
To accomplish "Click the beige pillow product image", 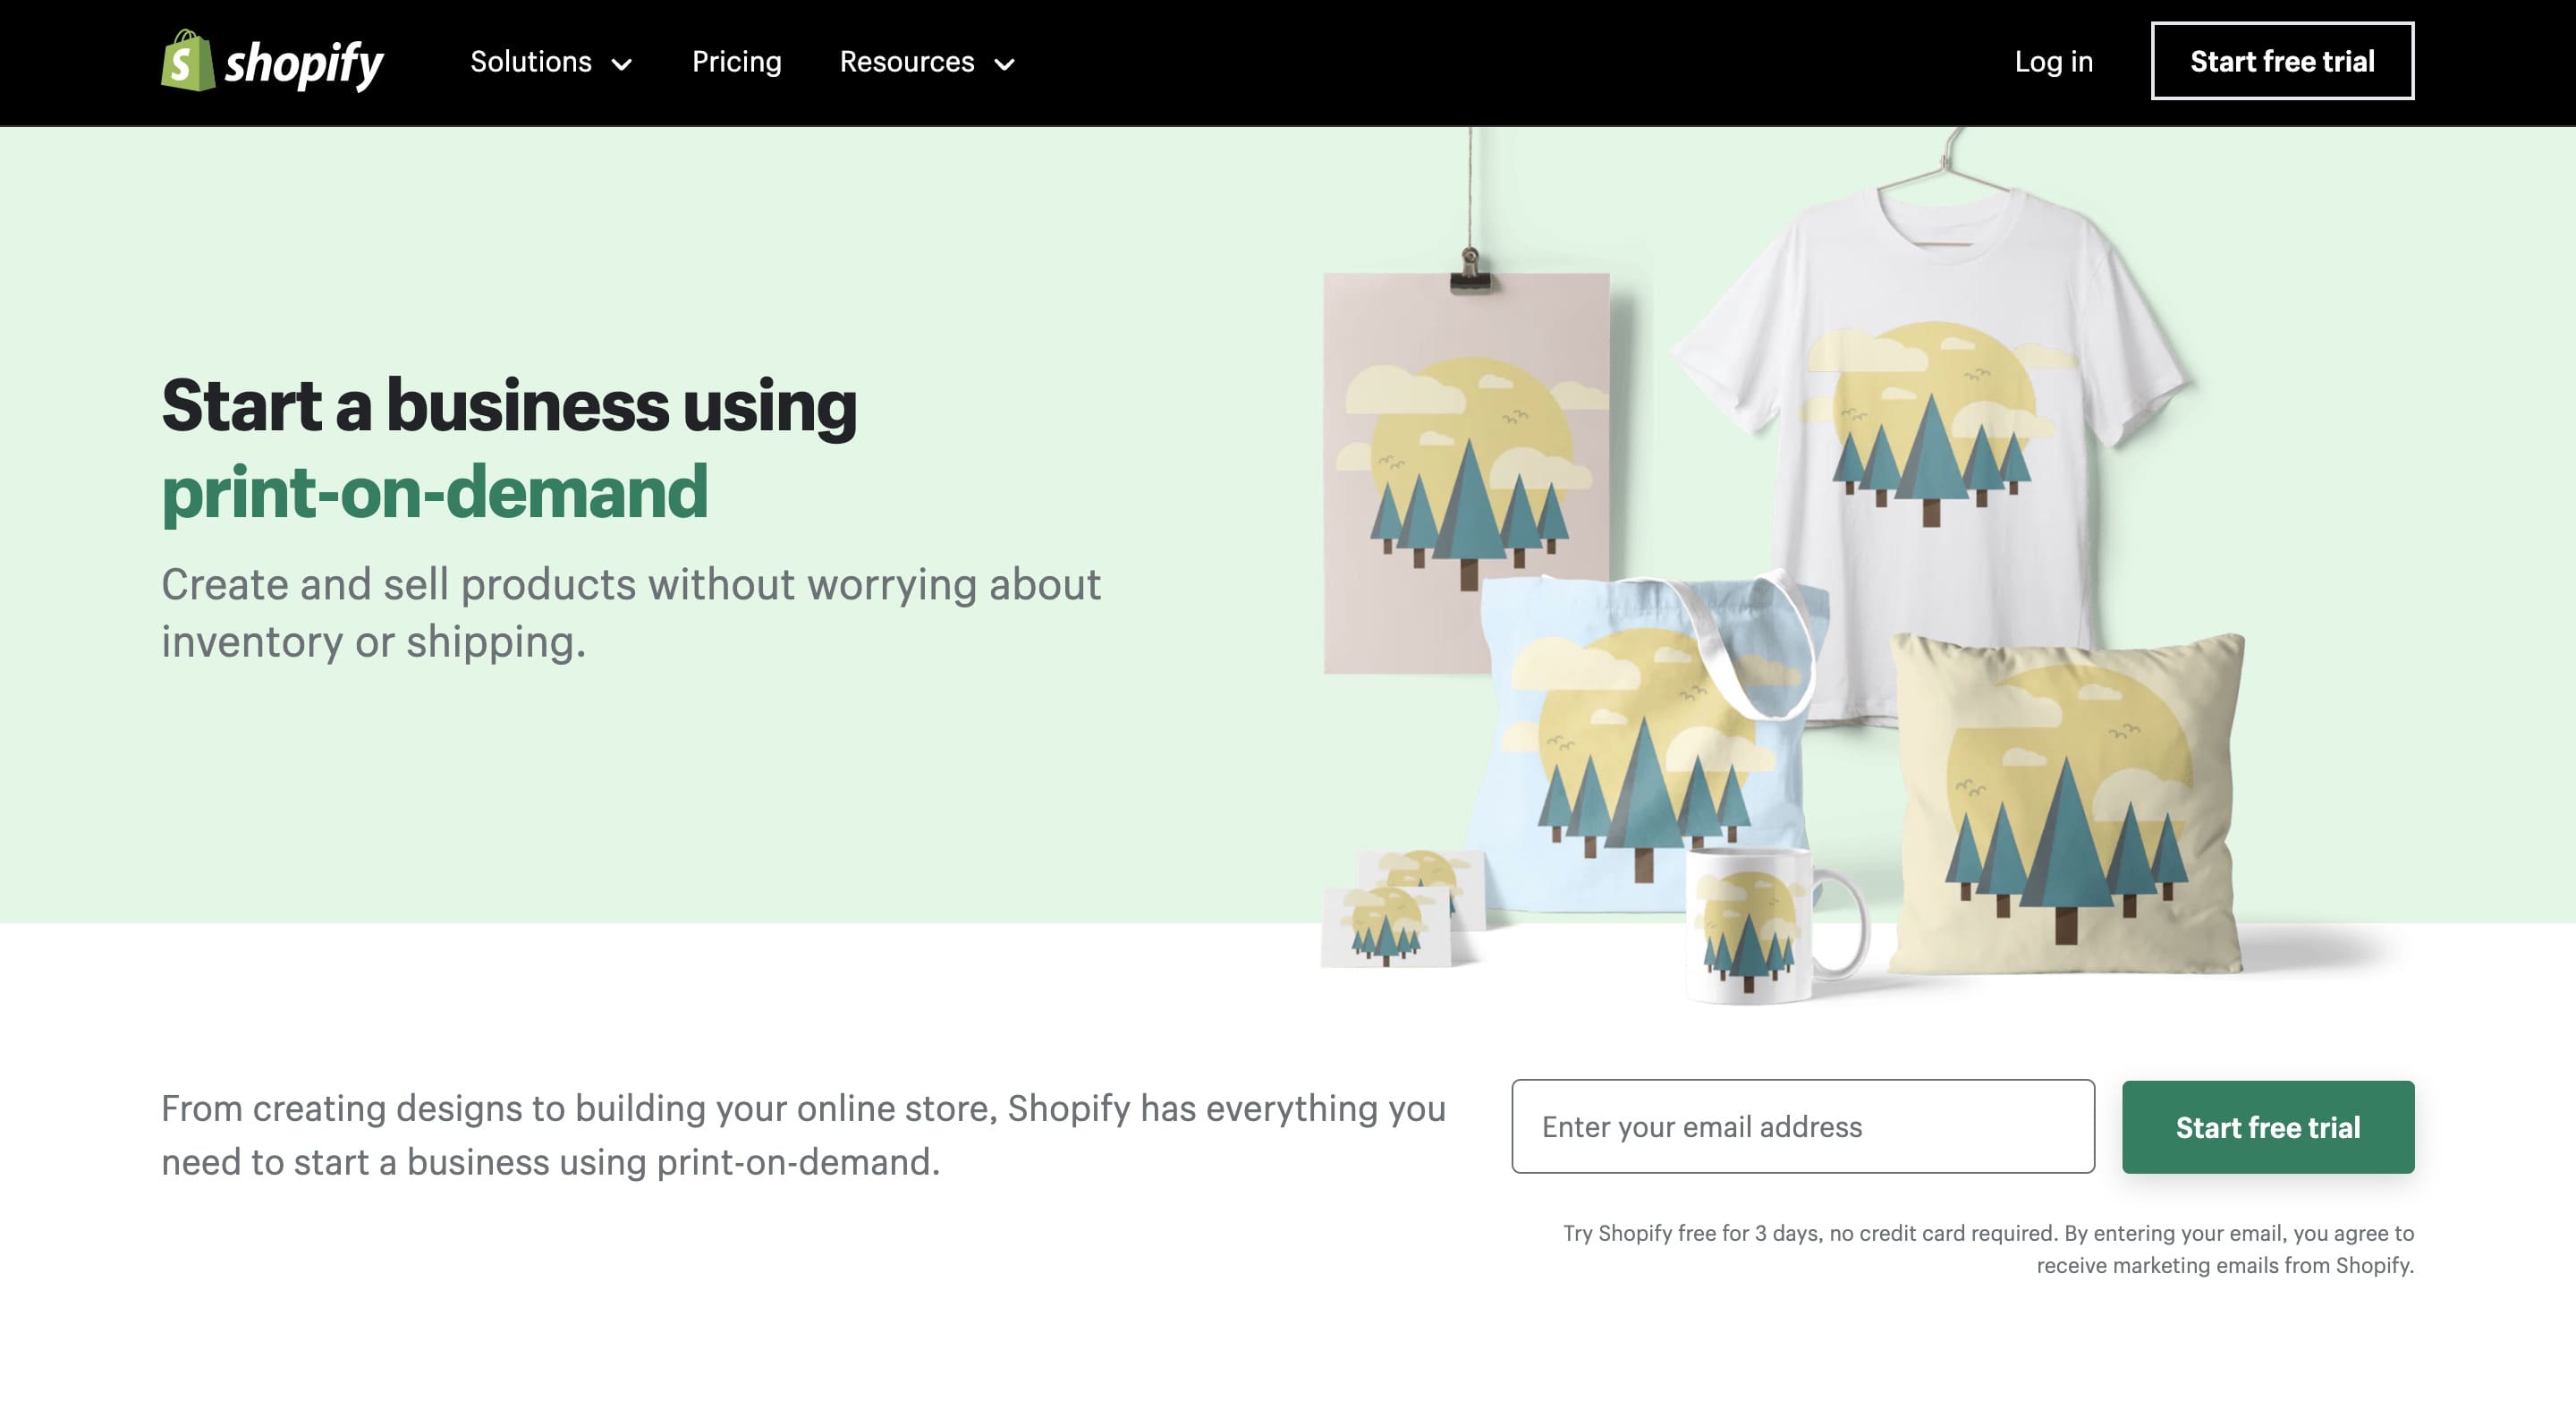I will click(2067, 805).
